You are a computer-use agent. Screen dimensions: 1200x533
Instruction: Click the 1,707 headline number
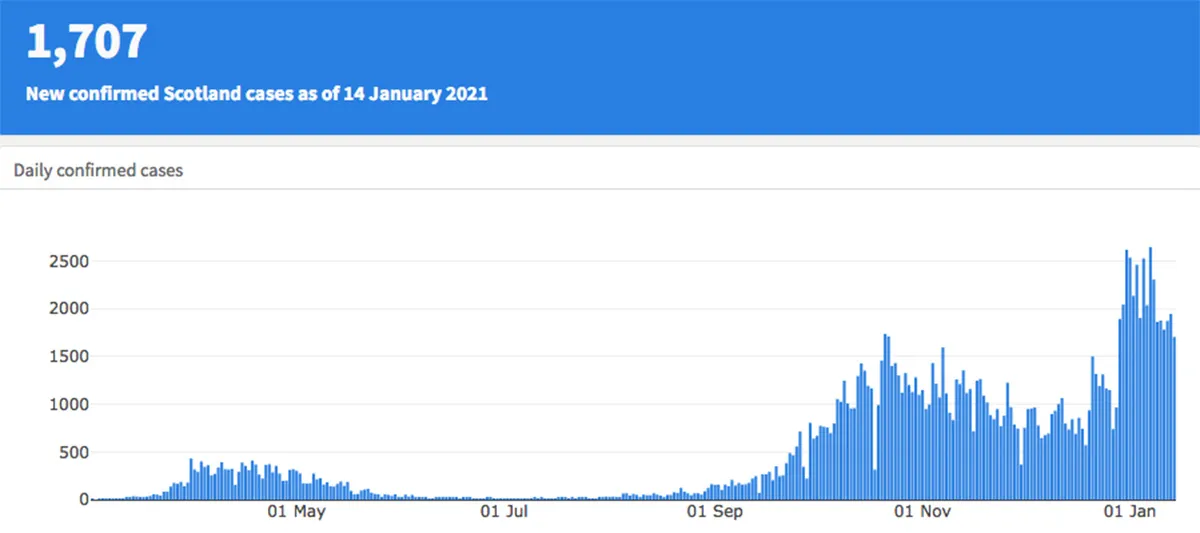(87, 42)
